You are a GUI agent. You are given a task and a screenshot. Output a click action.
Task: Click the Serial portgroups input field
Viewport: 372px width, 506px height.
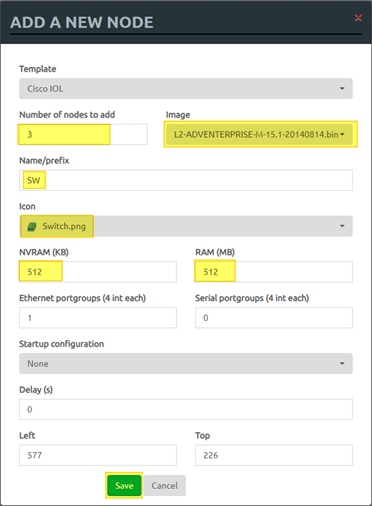coord(274,318)
